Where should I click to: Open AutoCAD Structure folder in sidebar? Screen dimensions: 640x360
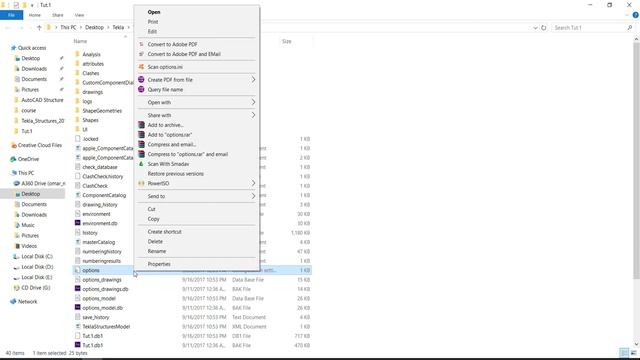click(42, 100)
